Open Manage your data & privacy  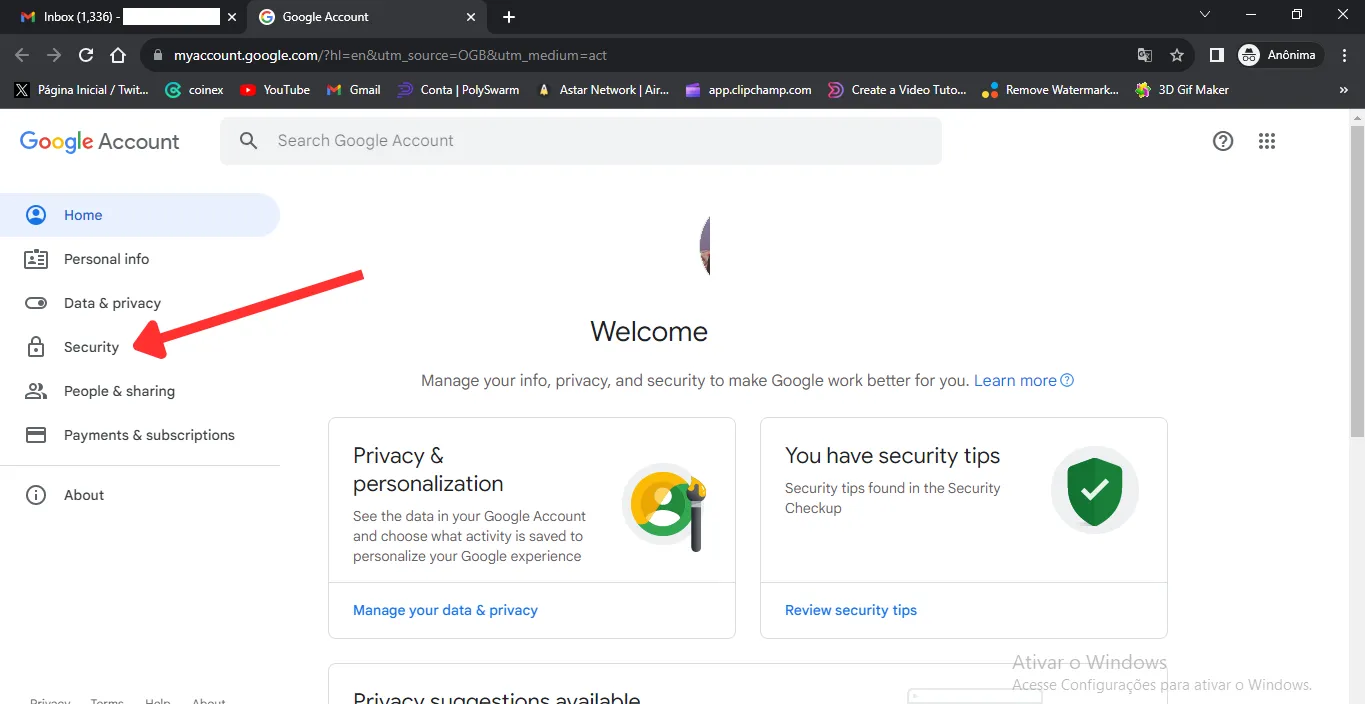click(445, 610)
